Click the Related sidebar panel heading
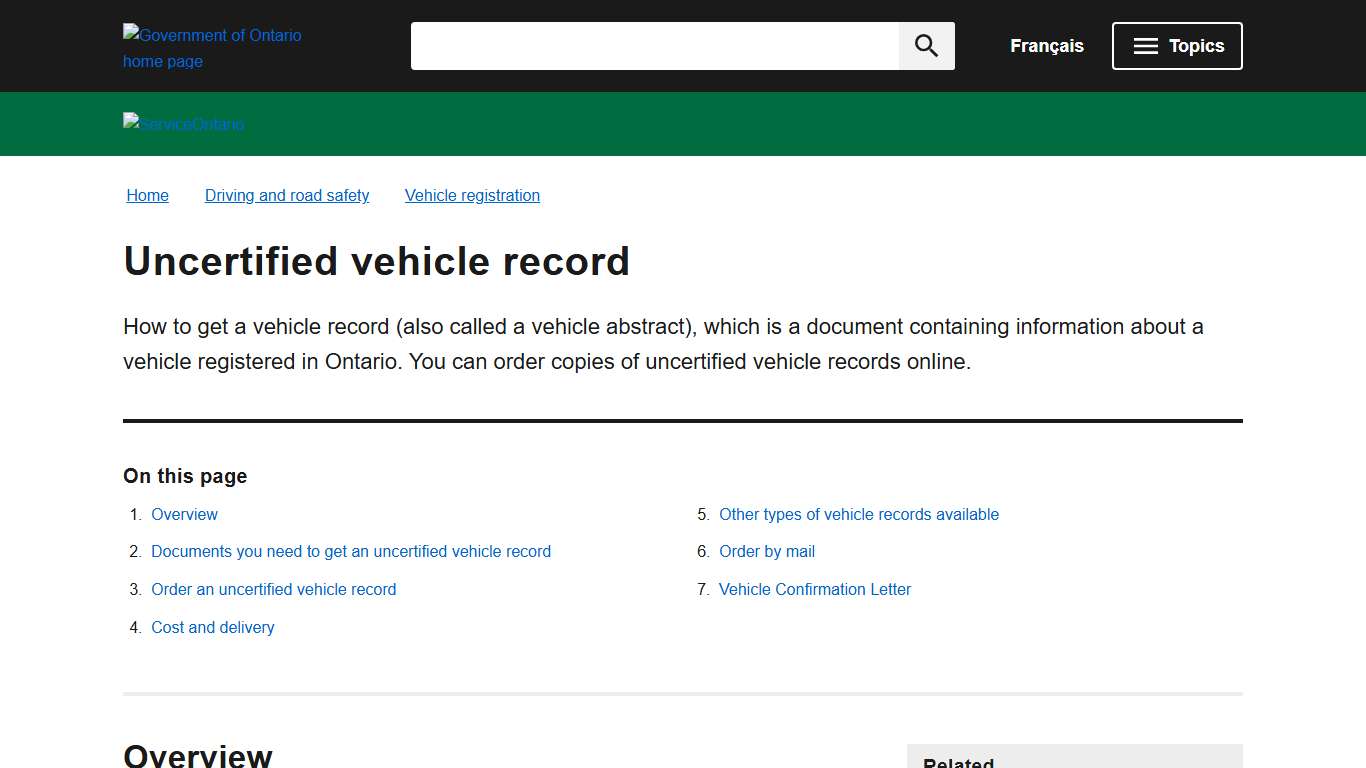Screen dimensions: 1366x768 pos(958,762)
